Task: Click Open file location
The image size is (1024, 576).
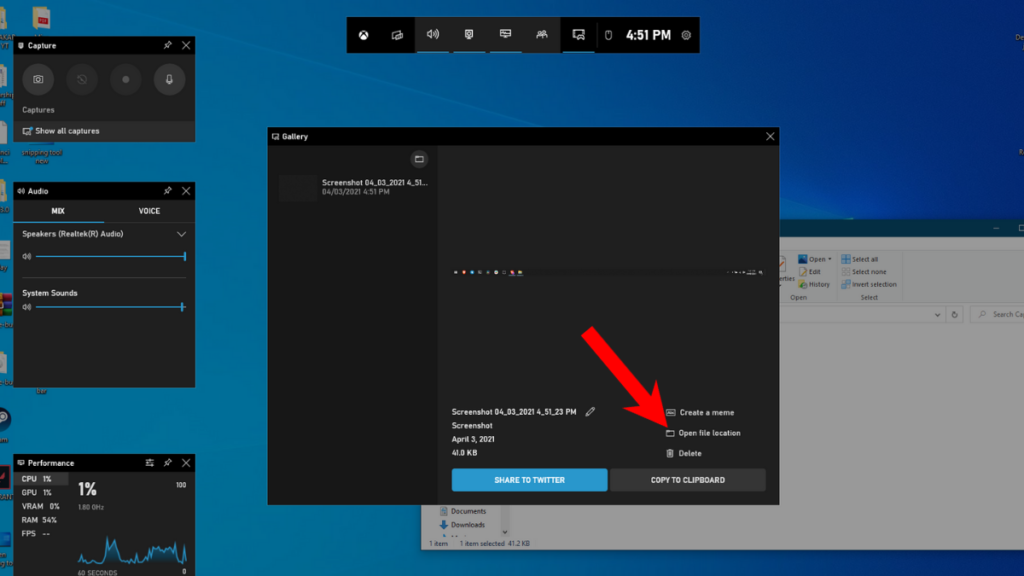Action: coord(703,433)
